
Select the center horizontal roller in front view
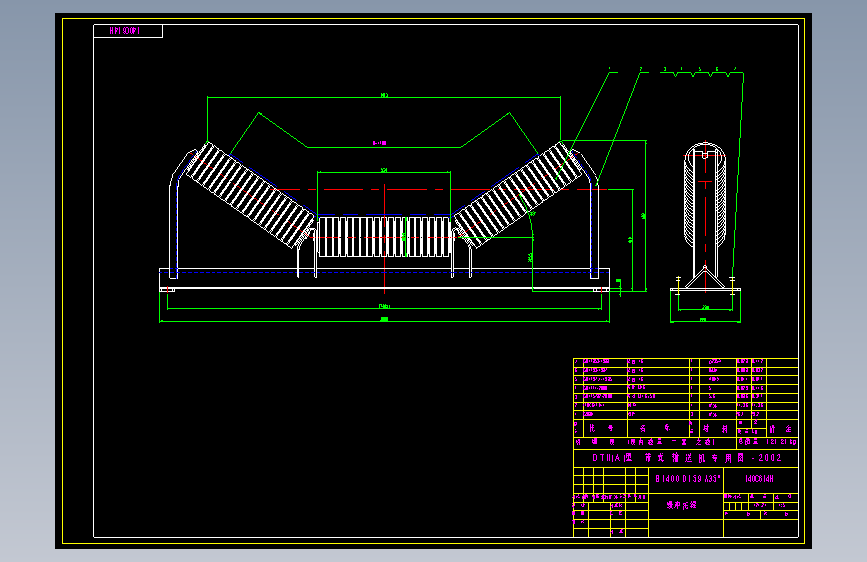[384, 237]
